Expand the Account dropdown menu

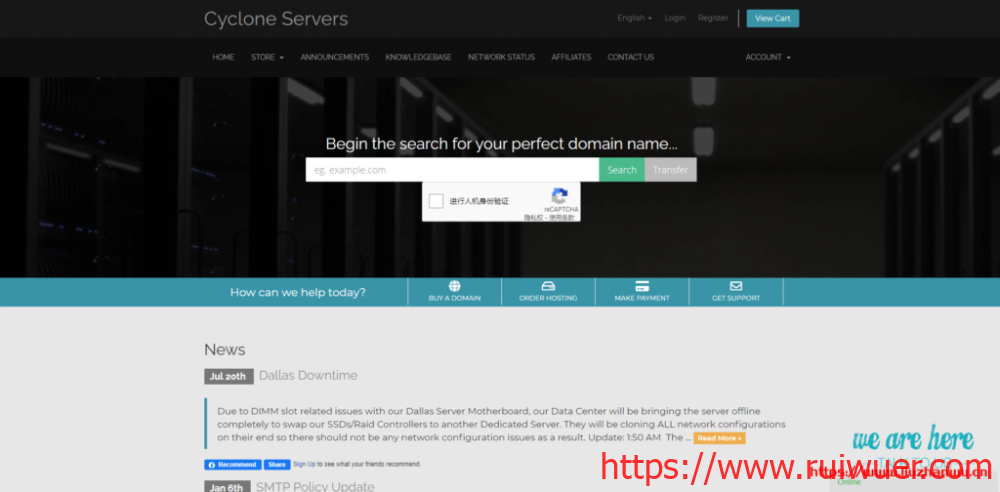point(767,57)
